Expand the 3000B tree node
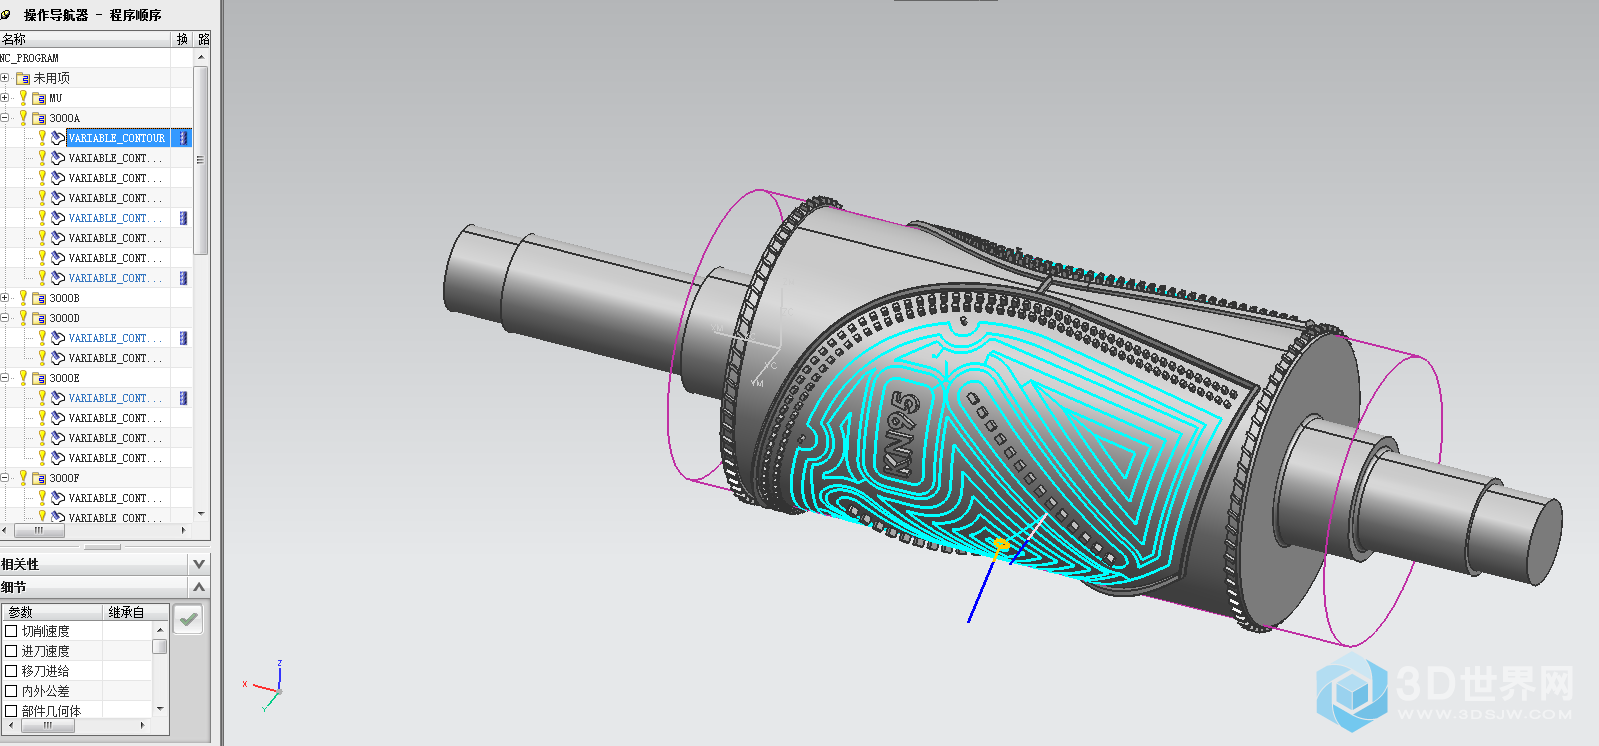Viewport: 1599px width, 746px height. point(5,298)
